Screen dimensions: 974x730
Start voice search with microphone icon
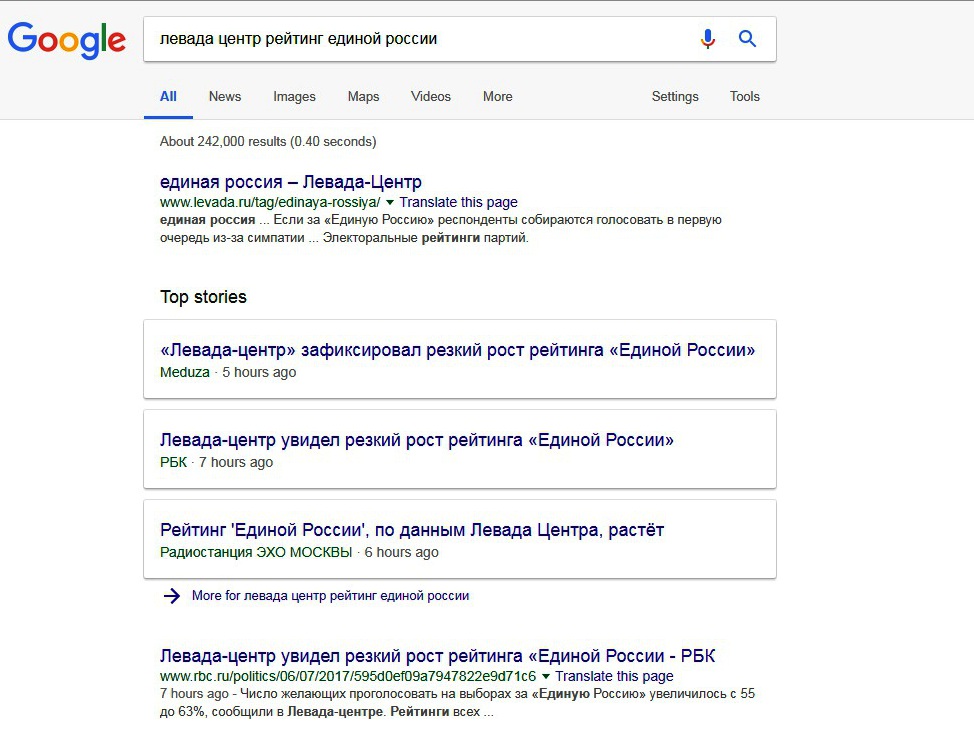click(708, 39)
